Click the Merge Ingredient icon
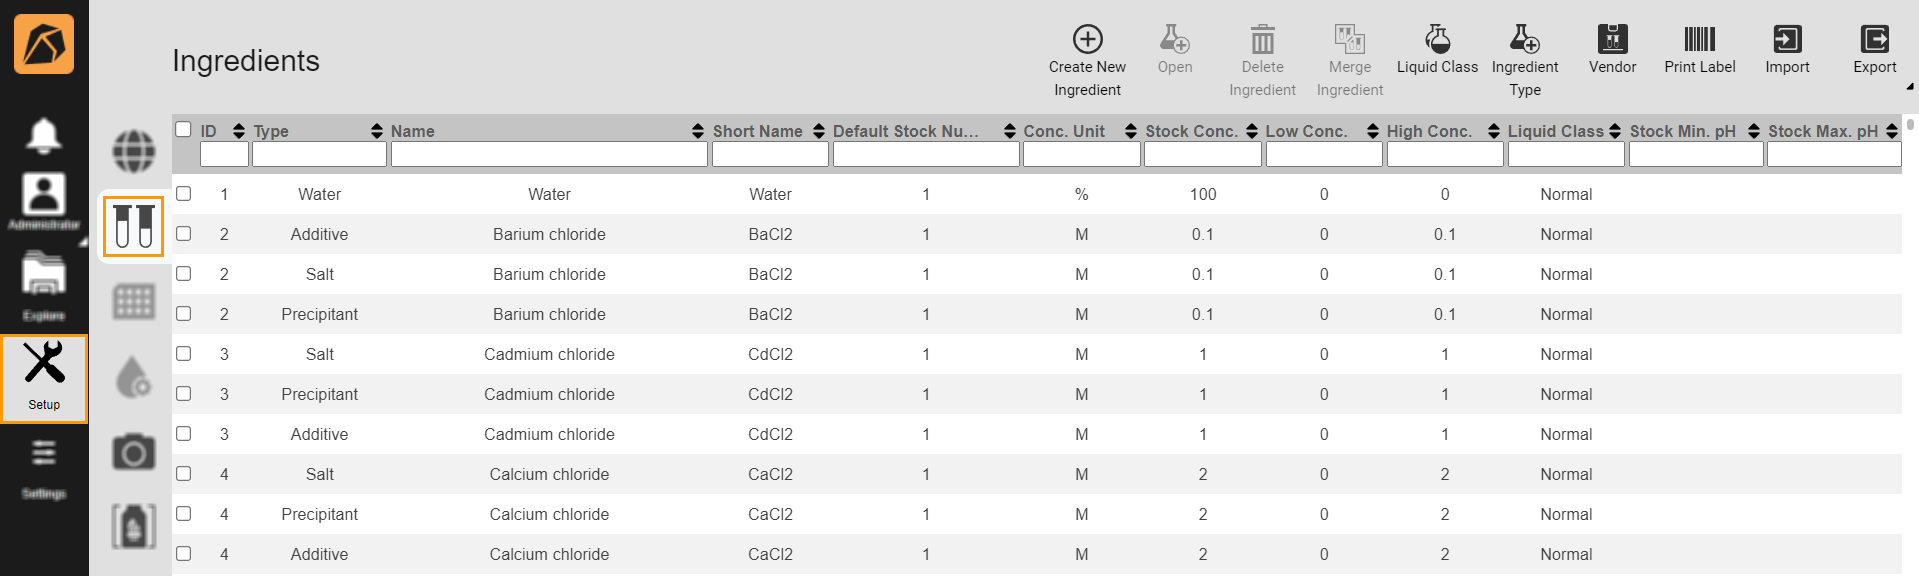This screenshot has height=576, width=1919. point(1349,39)
